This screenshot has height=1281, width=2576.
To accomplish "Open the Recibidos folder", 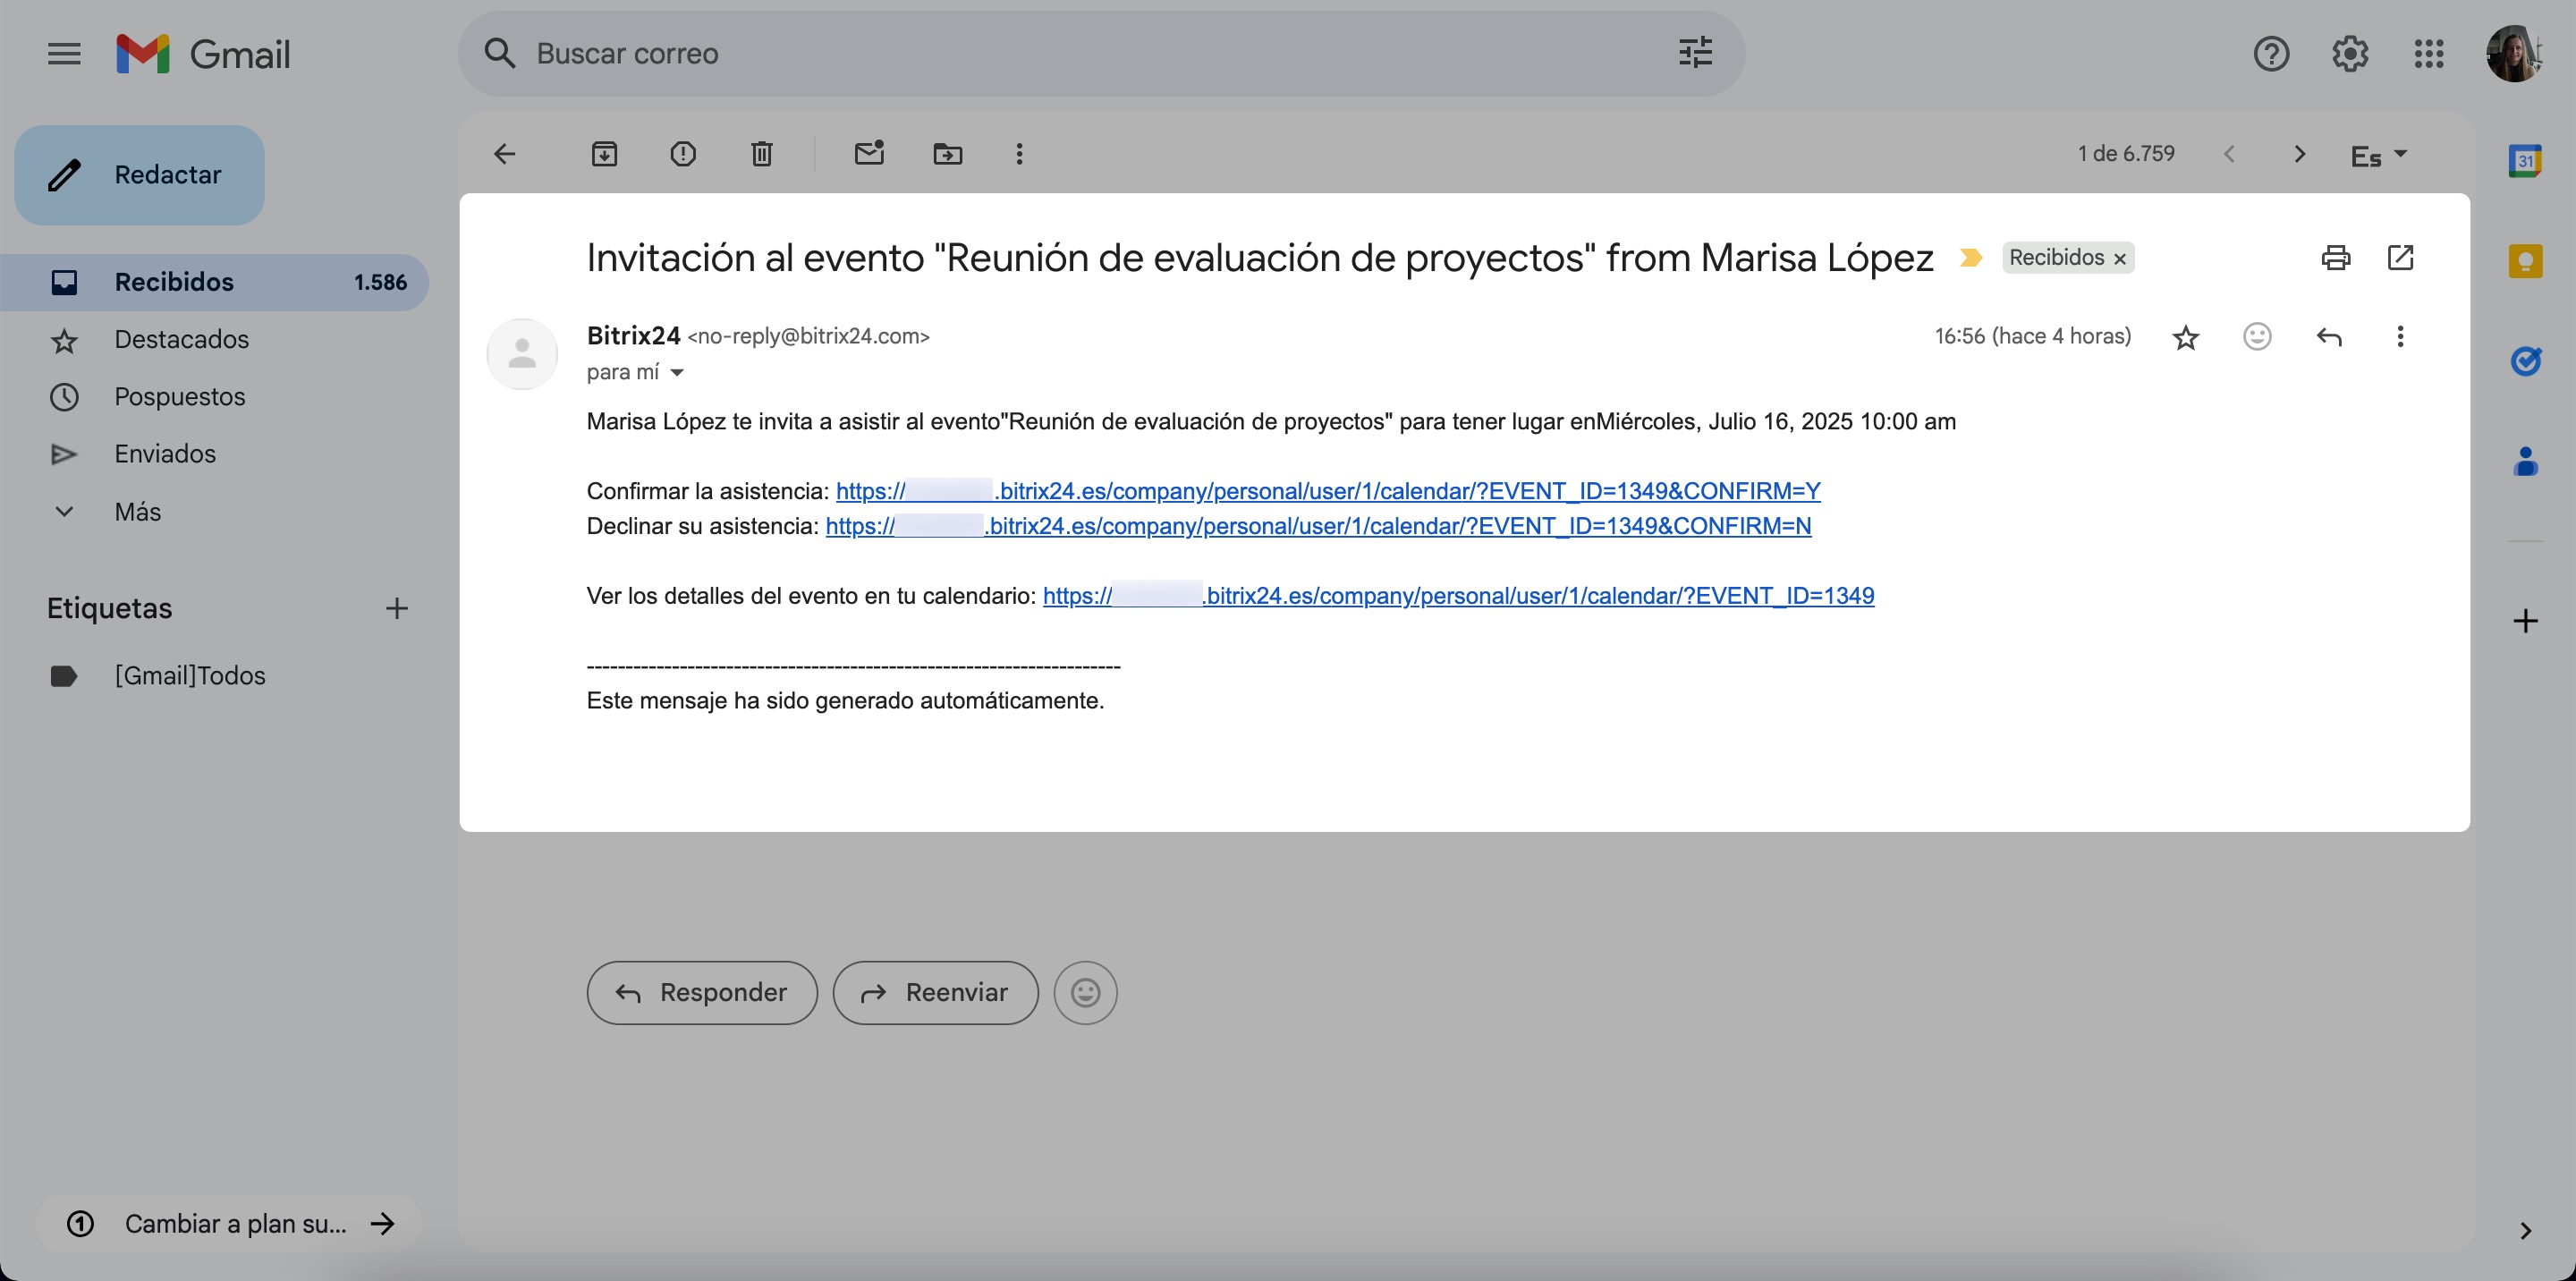I will 214,282.
